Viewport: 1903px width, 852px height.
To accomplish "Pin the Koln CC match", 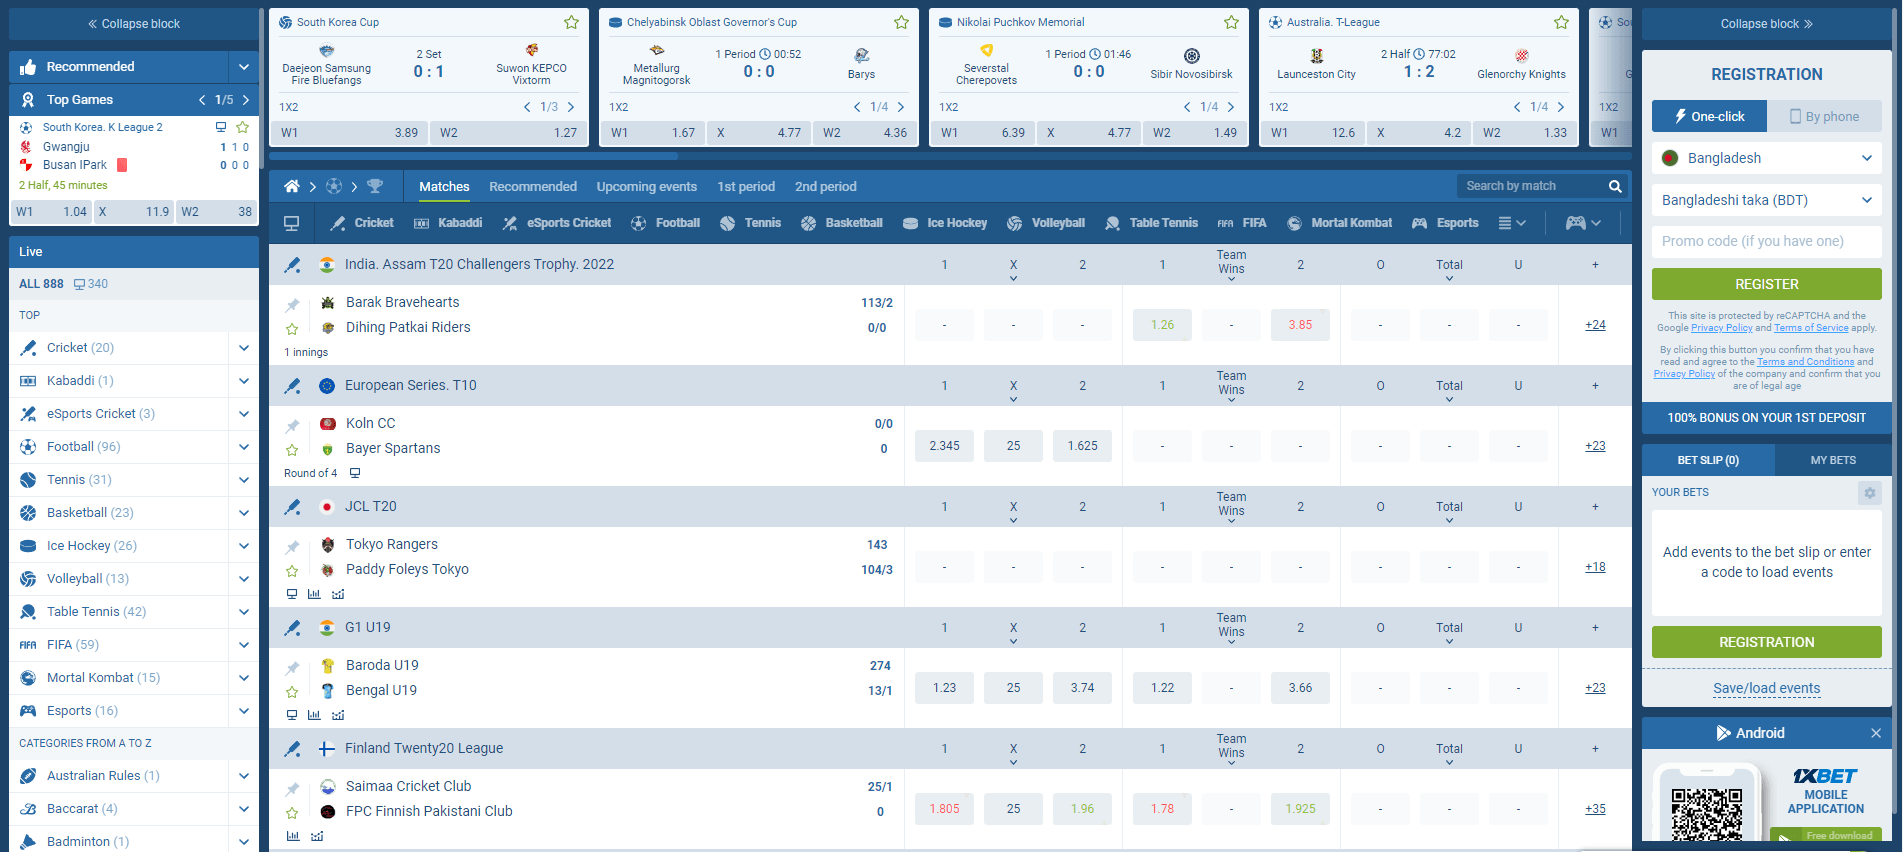I will click(x=292, y=426).
